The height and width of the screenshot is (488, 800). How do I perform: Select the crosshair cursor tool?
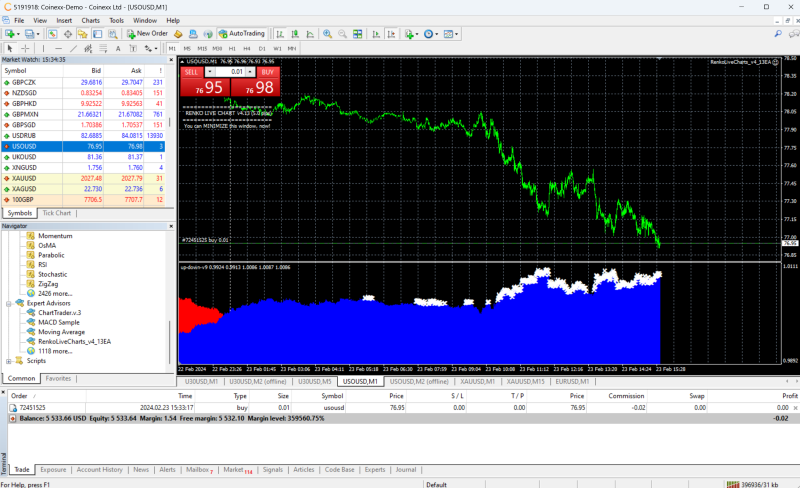(26, 48)
